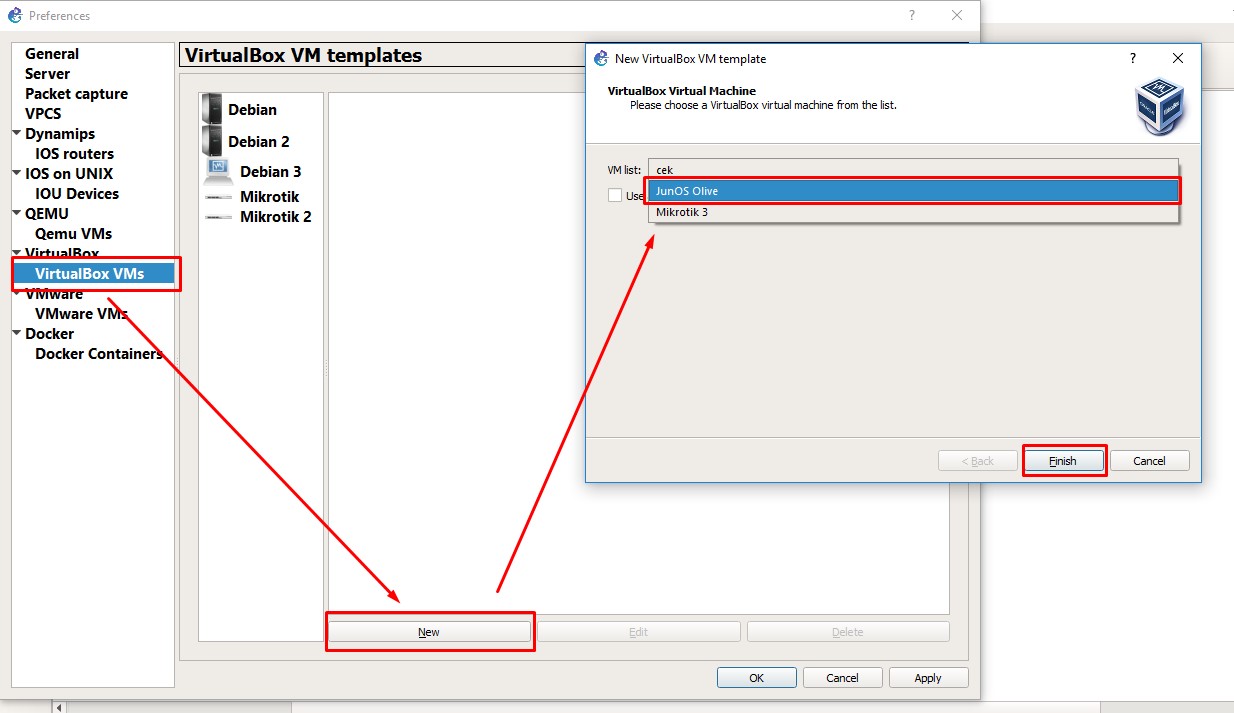The width and height of the screenshot is (1234, 713).
Task: Open the Server preferences page
Action: coord(48,74)
